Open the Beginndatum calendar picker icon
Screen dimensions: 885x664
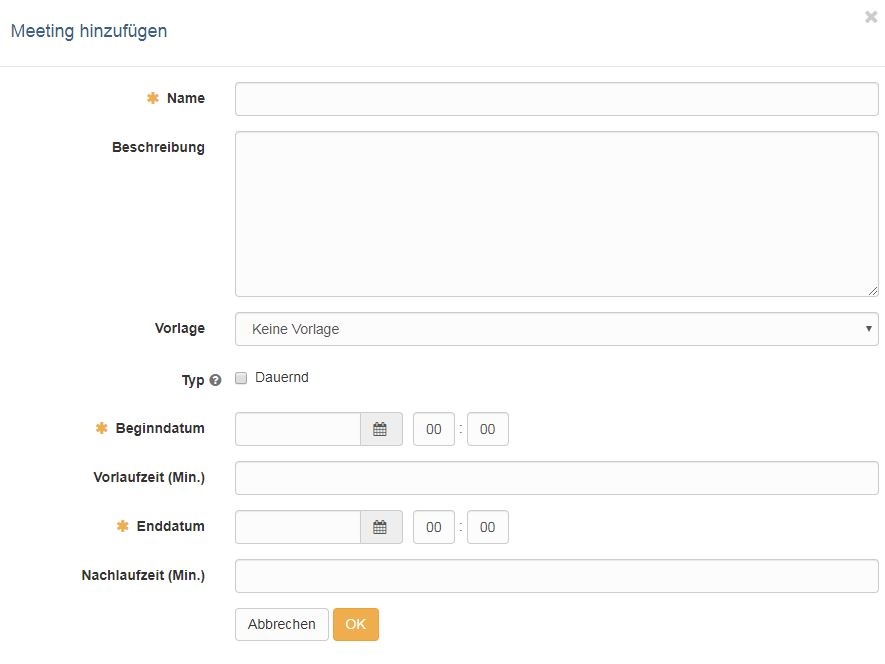point(380,429)
